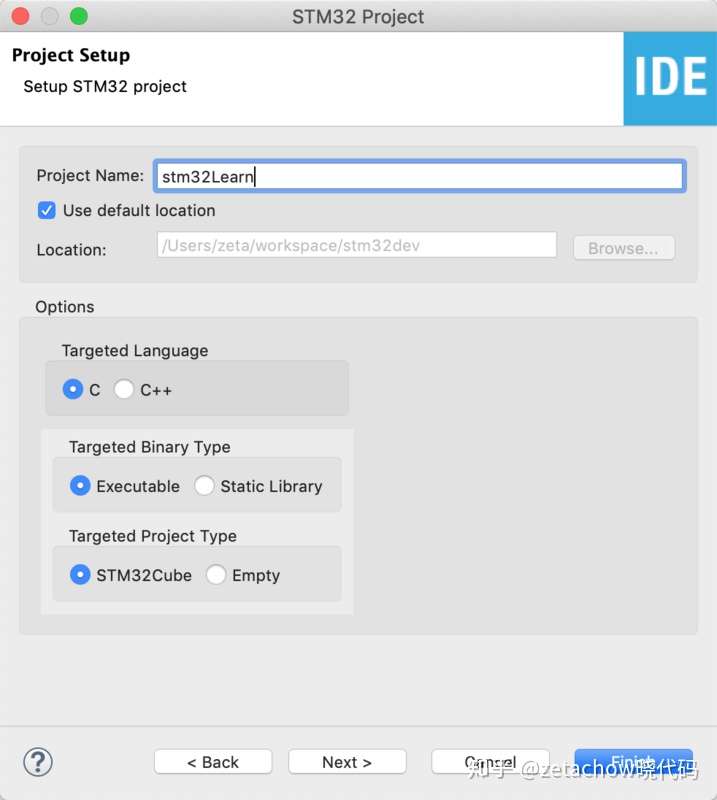Go to previous step with Back button
This screenshot has height=800, width=717.
point(213,762)
